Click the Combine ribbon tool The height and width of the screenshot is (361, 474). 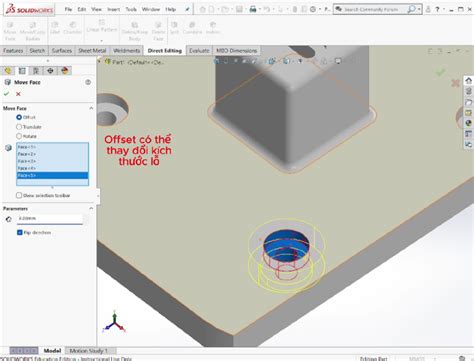tap(192, 28)
